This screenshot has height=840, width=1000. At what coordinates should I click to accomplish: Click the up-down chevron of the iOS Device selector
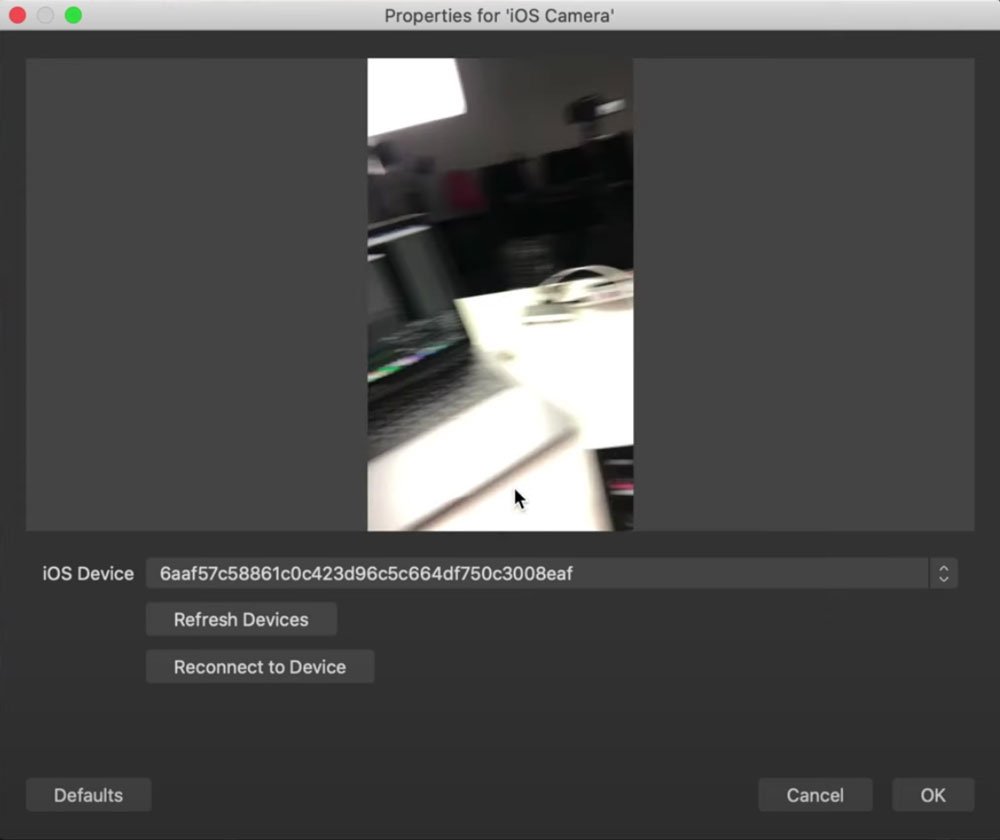pos(943,573)
